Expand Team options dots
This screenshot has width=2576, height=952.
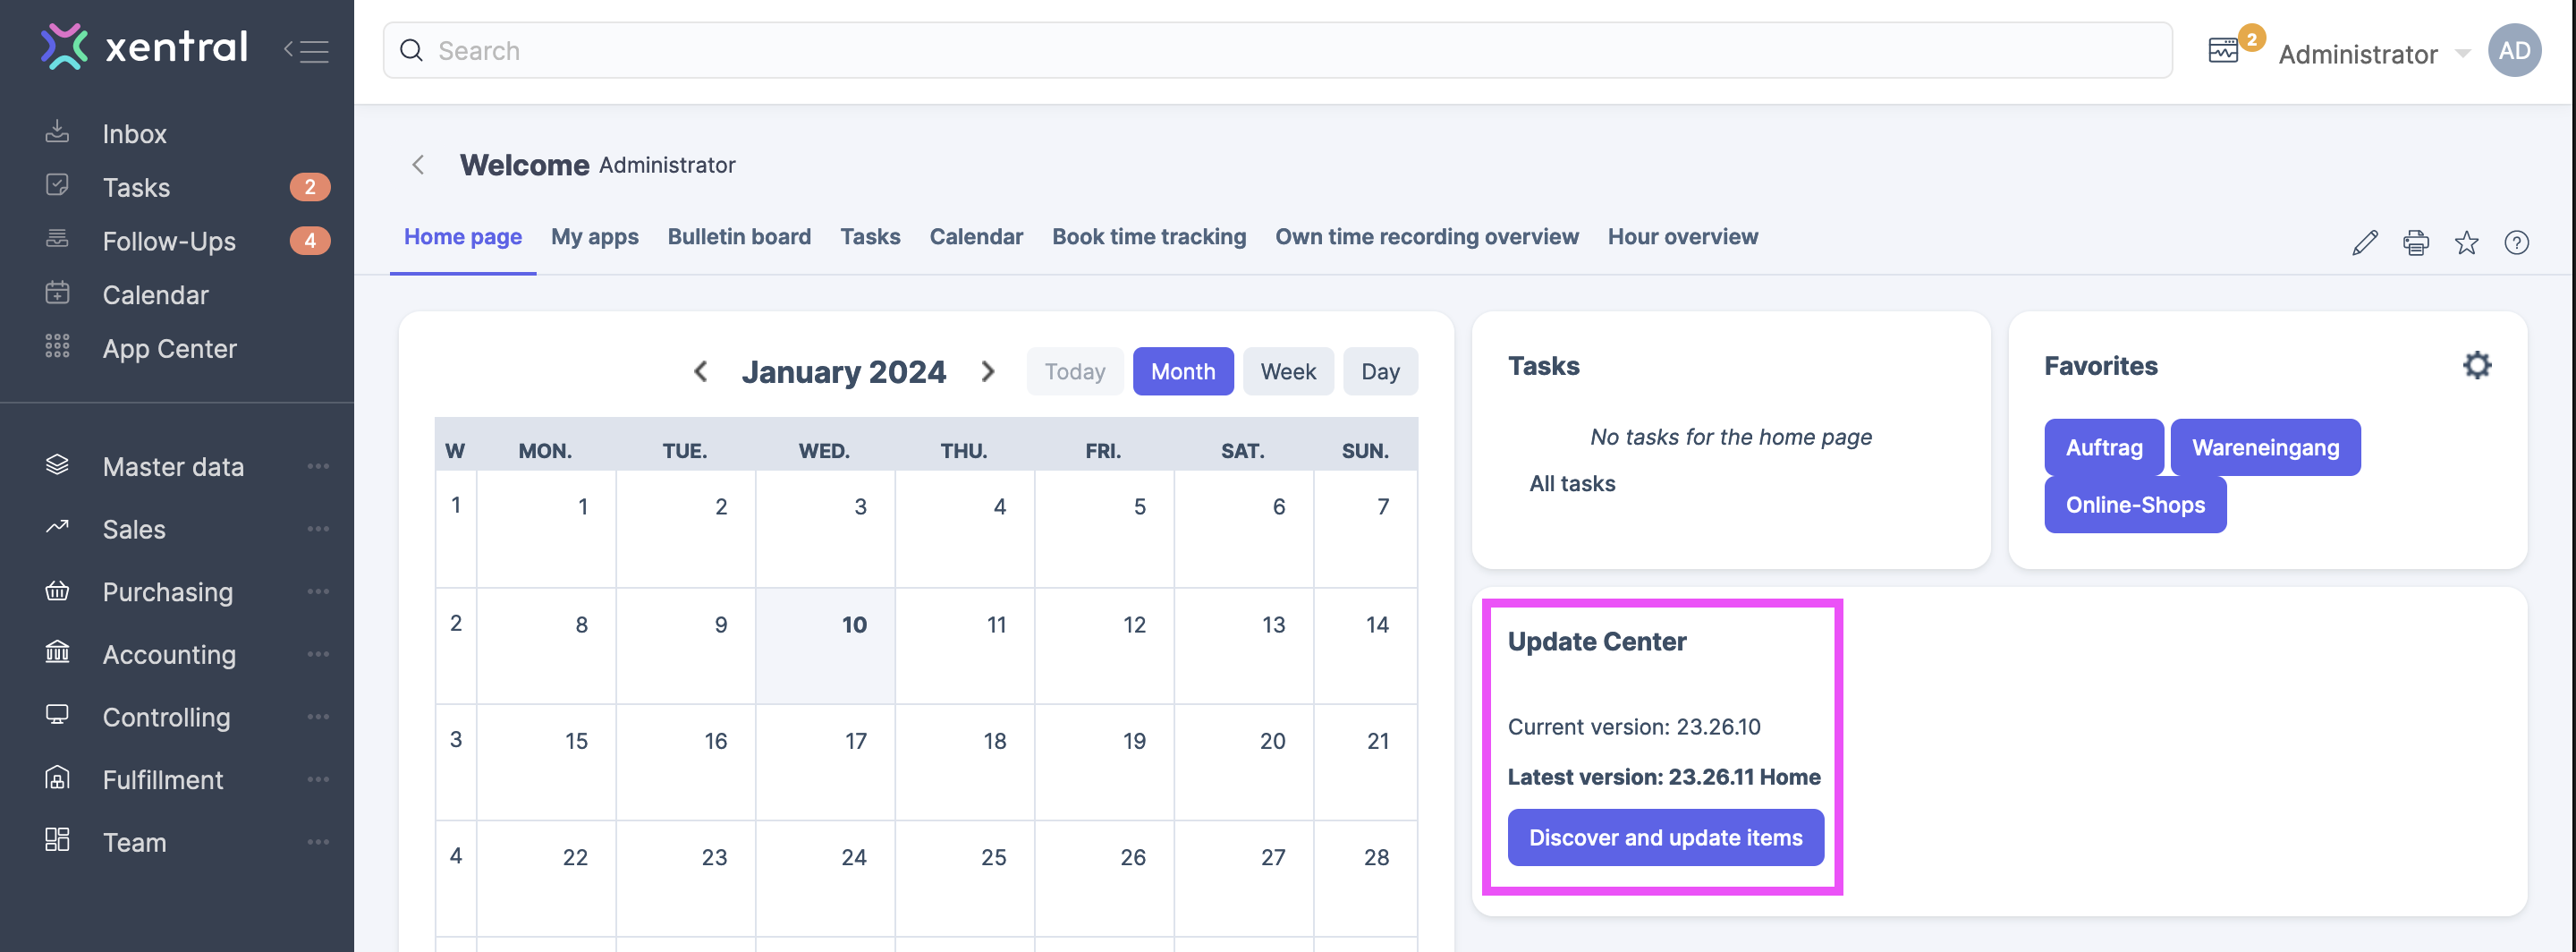[x=318, y=841]
